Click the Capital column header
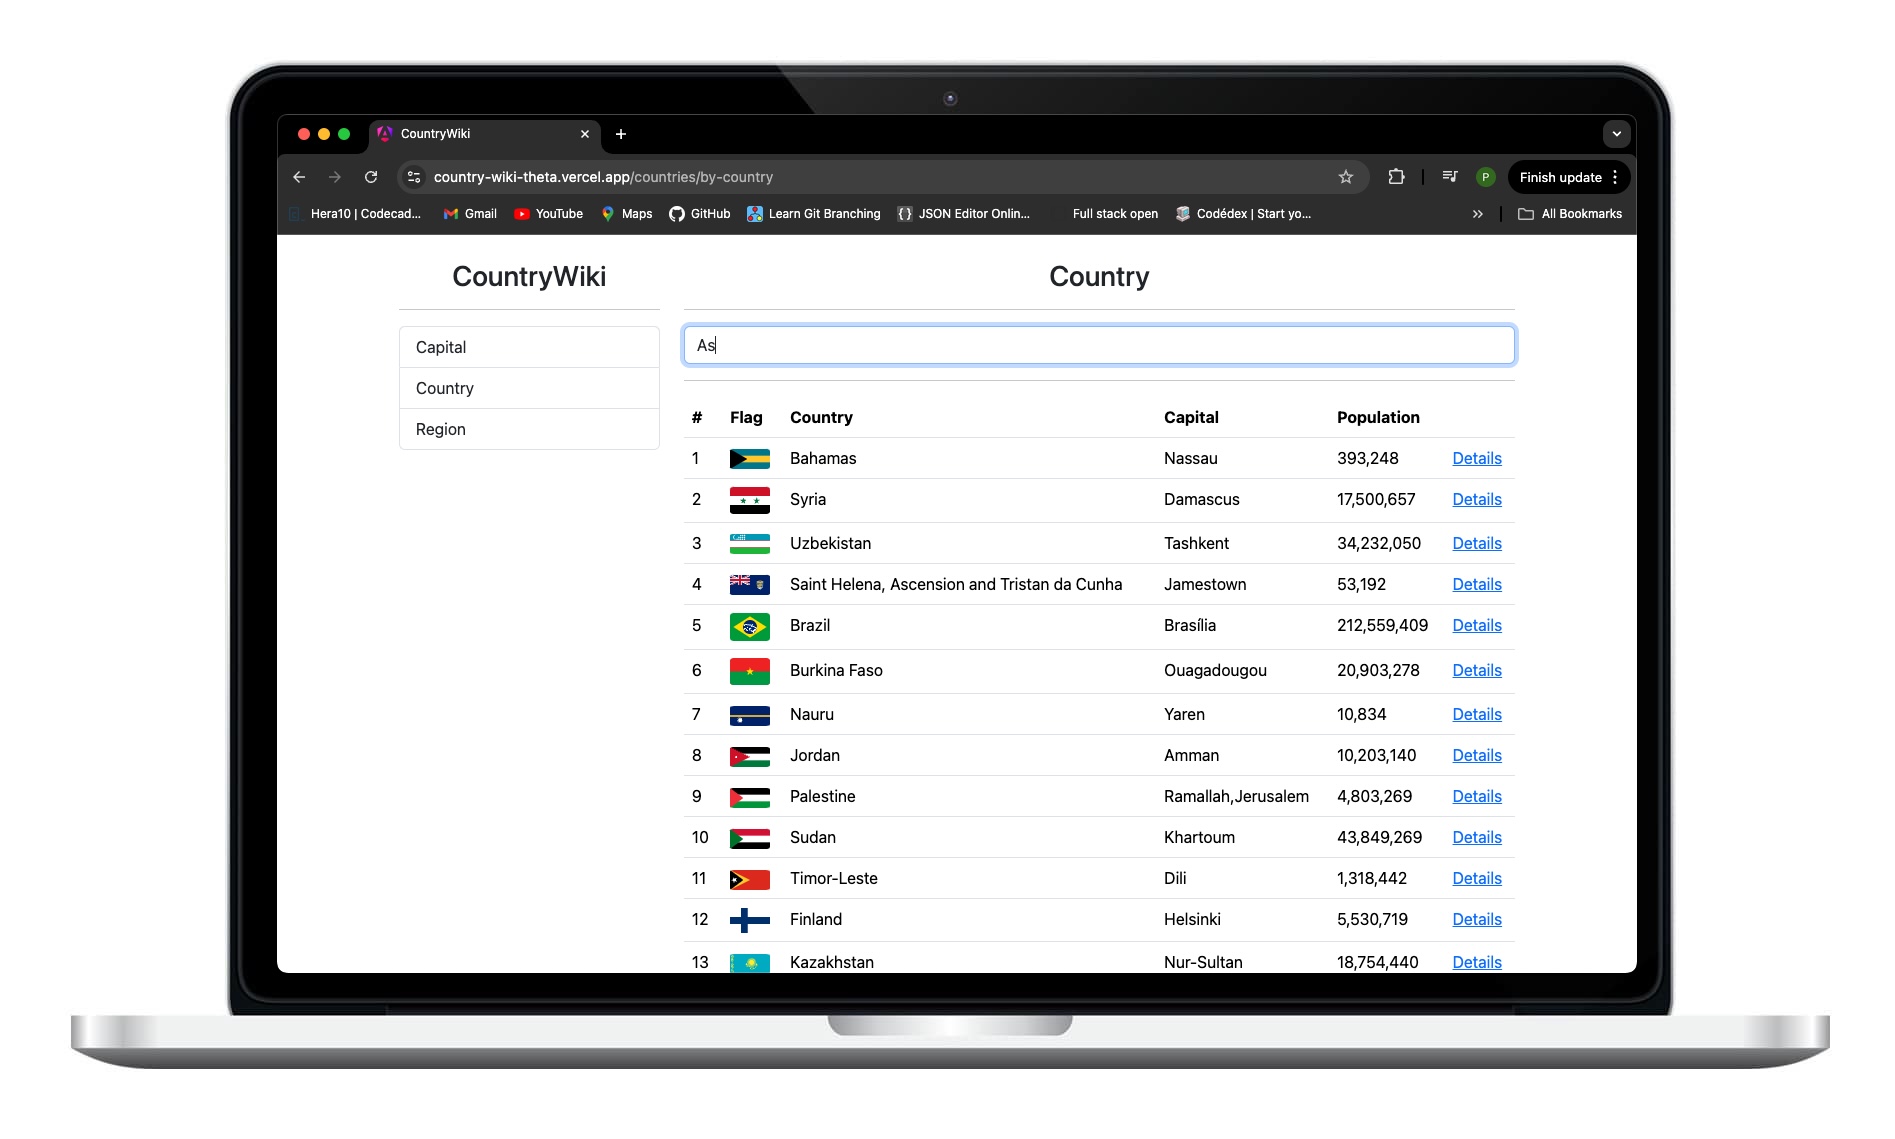This screenshot has height=1139, width=1895. pos(1191,417)
